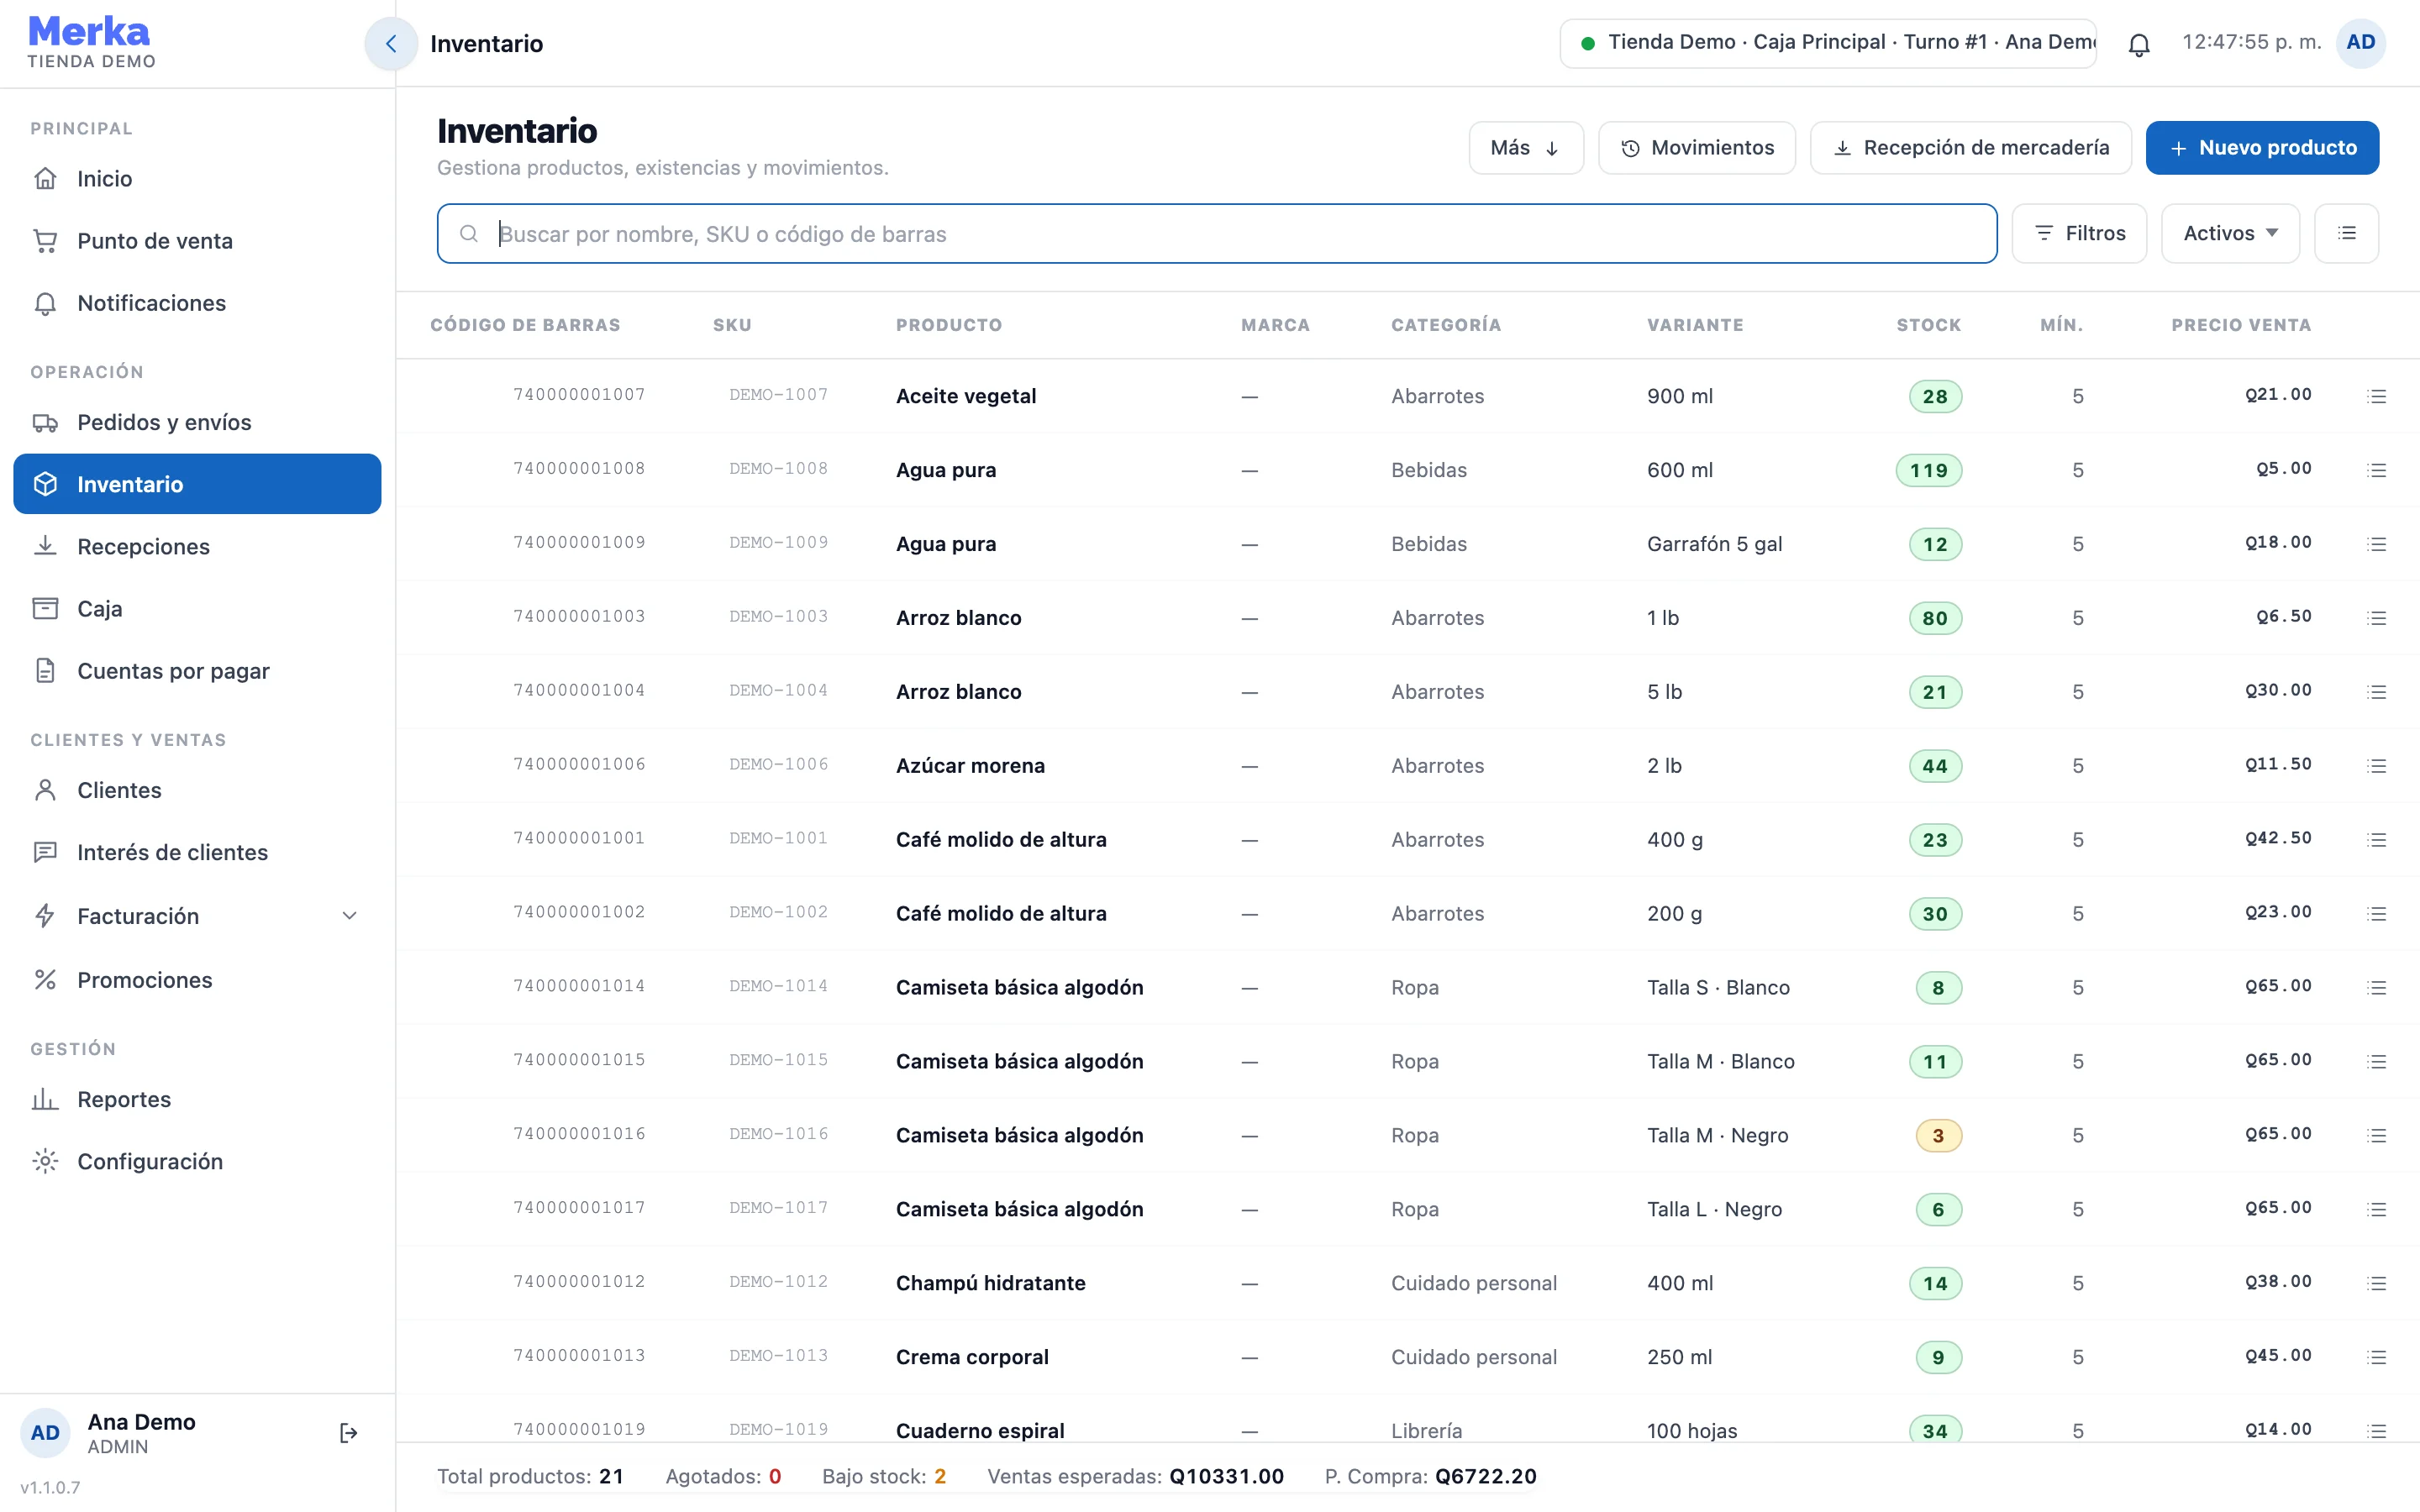Click the Tienda Demo shift status pill
The width and height of the screenshot is (2420, 1512).
[x=1828, y=43]
